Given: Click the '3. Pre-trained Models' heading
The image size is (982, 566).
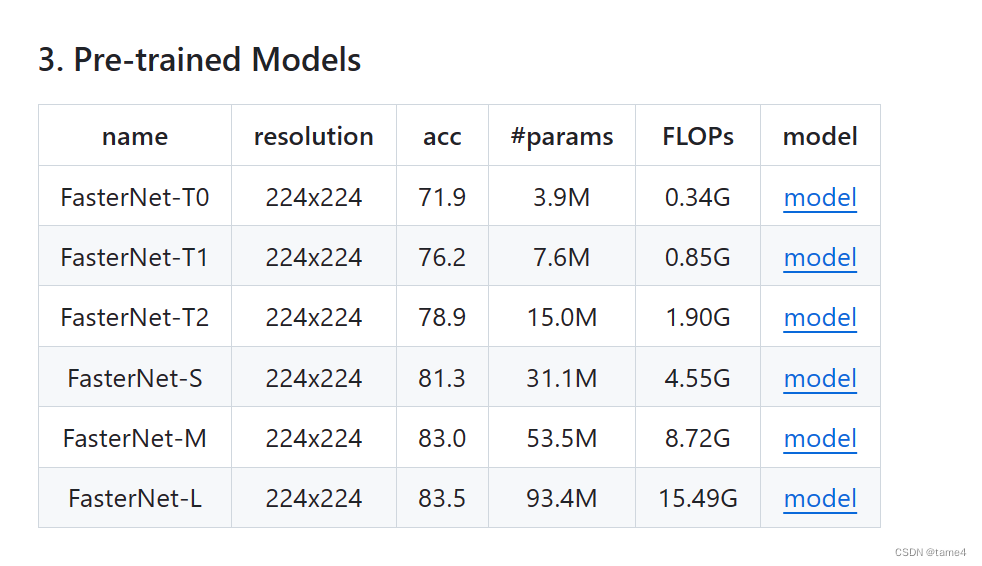Looking at the screenshot, I should coord(200,60).
